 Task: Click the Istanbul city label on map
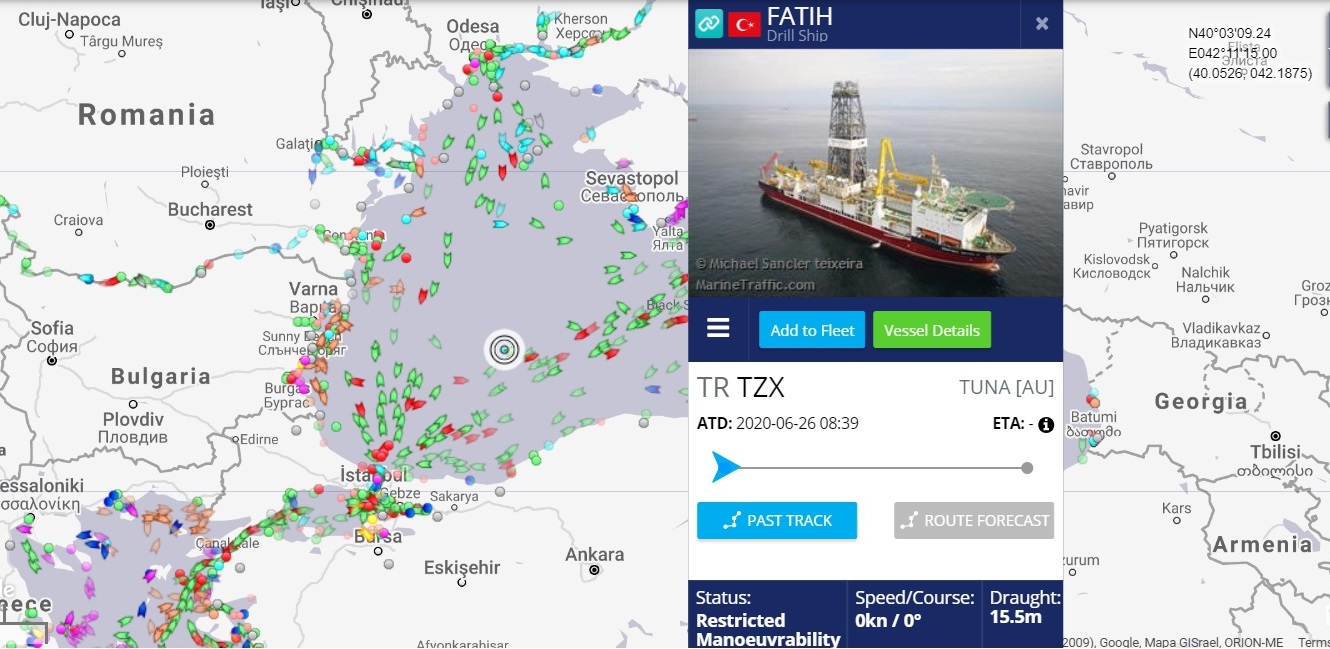click(374, 473)
